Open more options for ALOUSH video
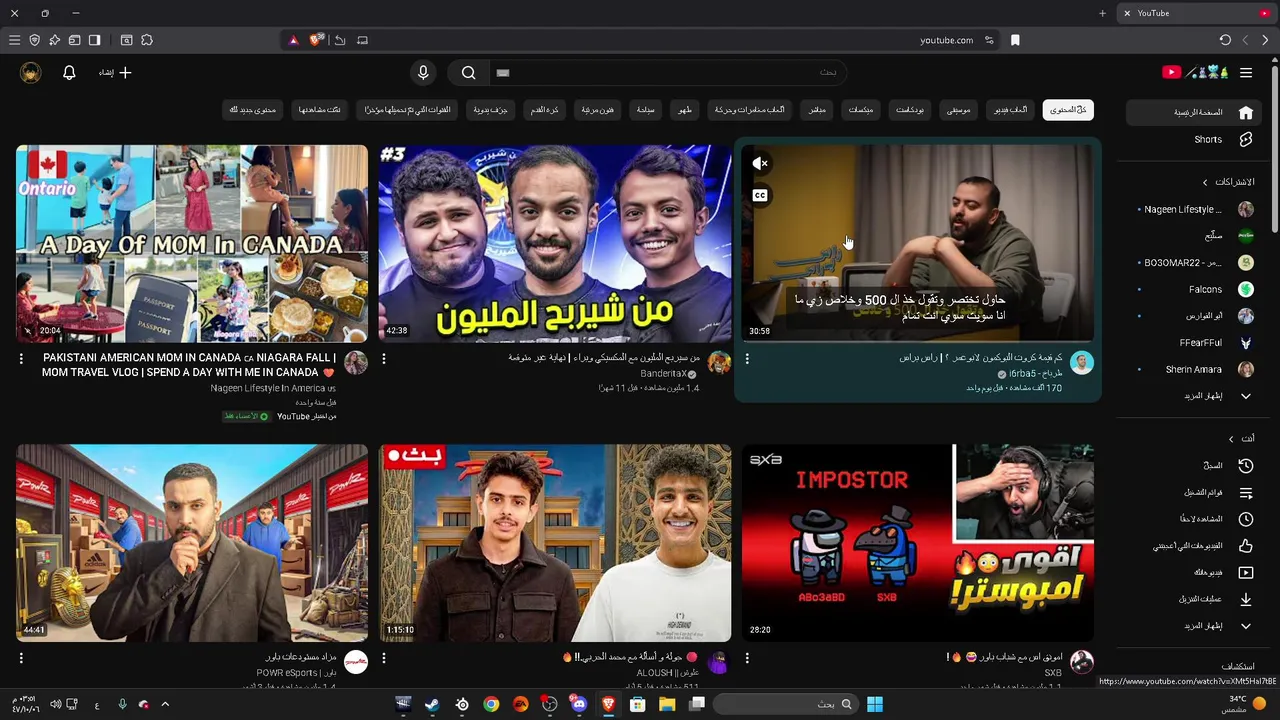Viewport: 1280px width, 720px height. point(384,658)
